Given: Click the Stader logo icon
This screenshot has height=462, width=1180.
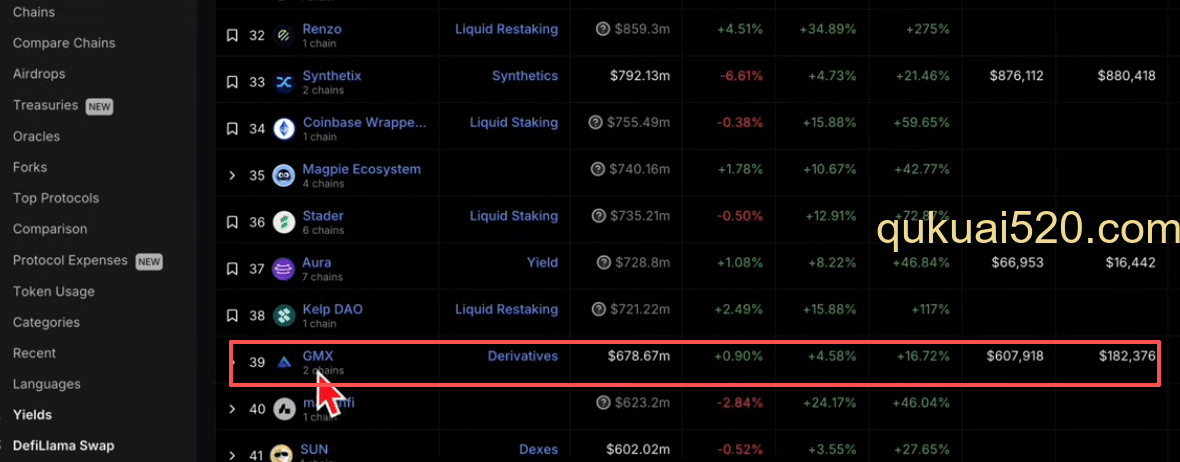Looking at the screenshot, I should point(284,222).
